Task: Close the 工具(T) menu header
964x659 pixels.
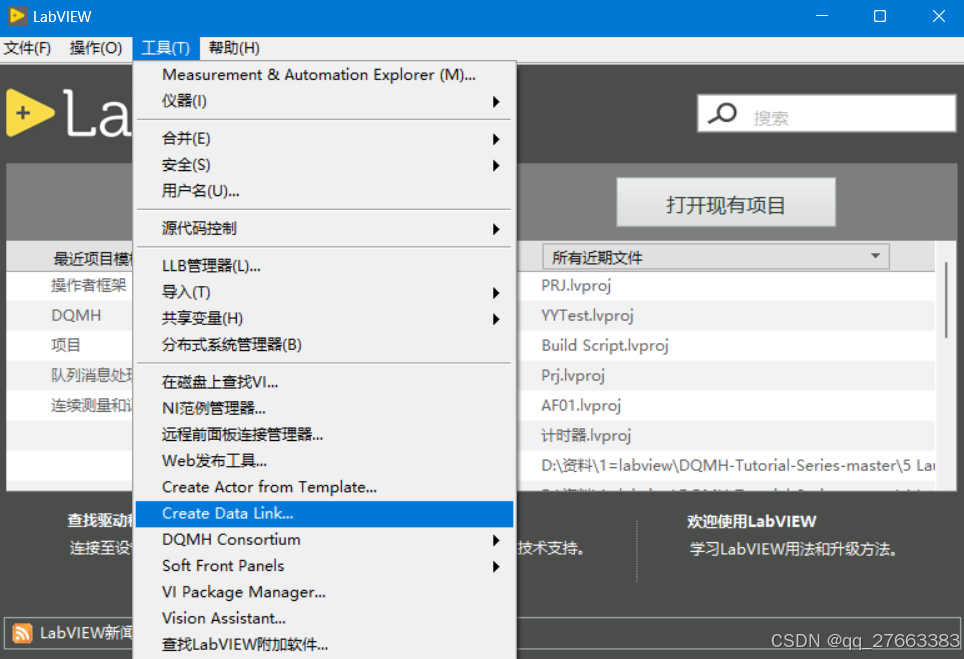Action: [x=165, y=48]
